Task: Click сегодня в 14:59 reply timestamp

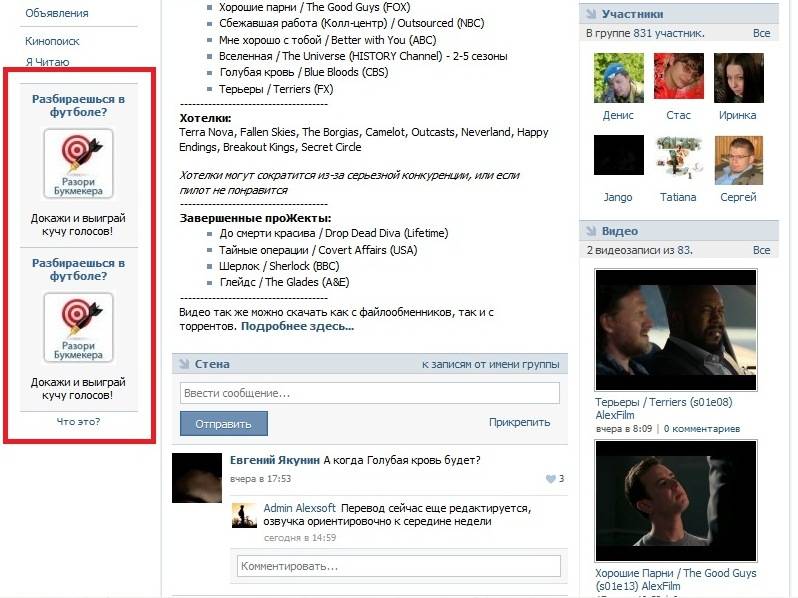Action: pos(300,537)
